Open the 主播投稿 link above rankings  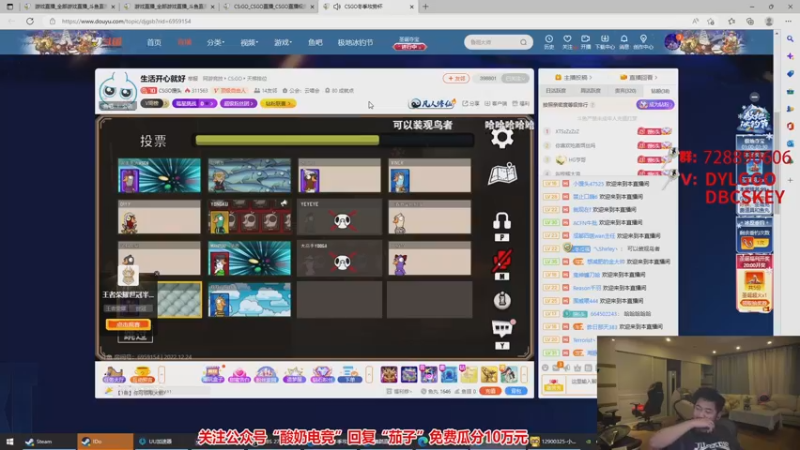[573, 78]
